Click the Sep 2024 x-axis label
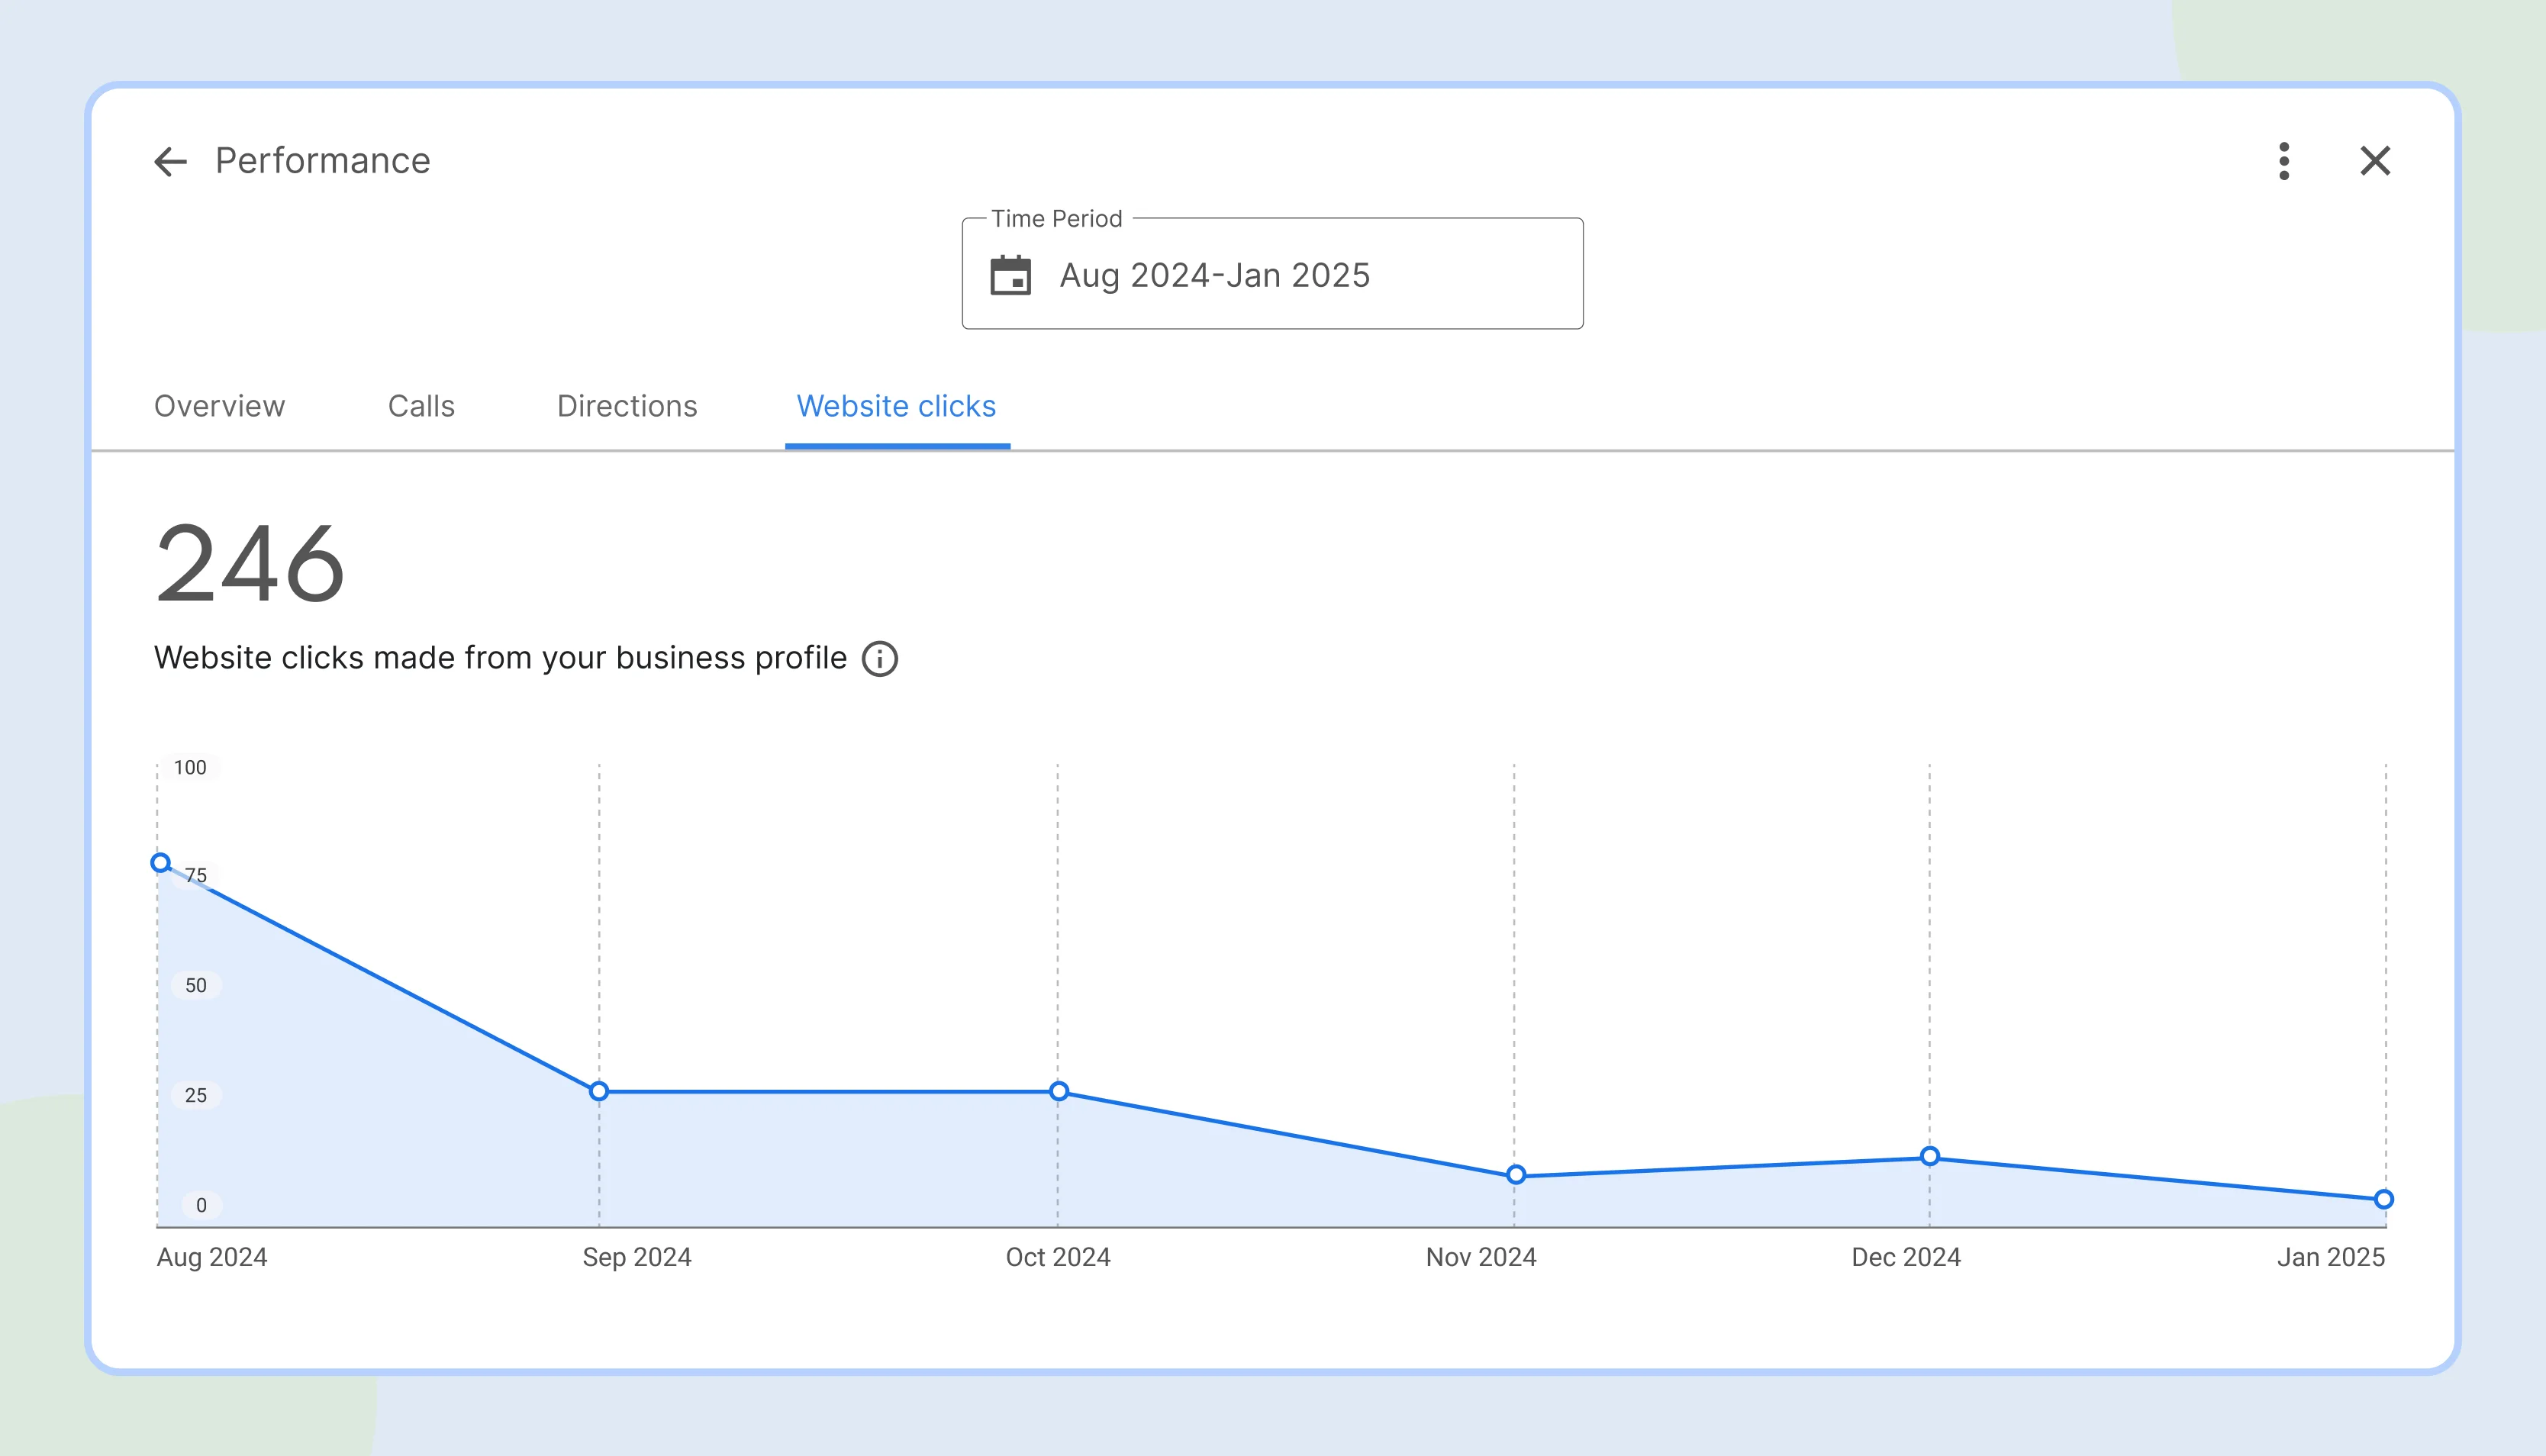2546x1456 pixels. 637,1257
